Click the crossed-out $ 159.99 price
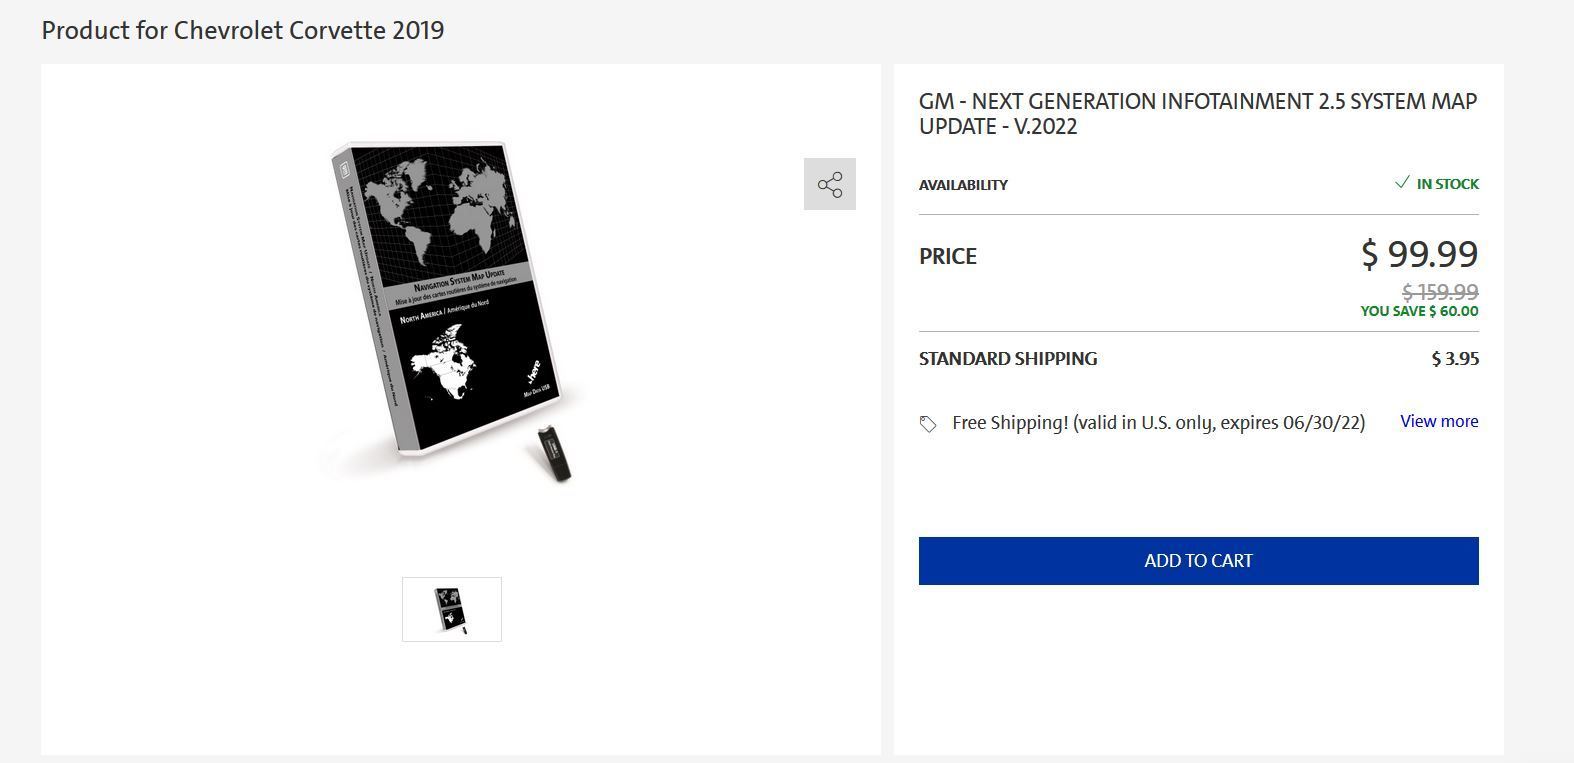This screenshot has height=763, width=1574. click(1440, 292)
